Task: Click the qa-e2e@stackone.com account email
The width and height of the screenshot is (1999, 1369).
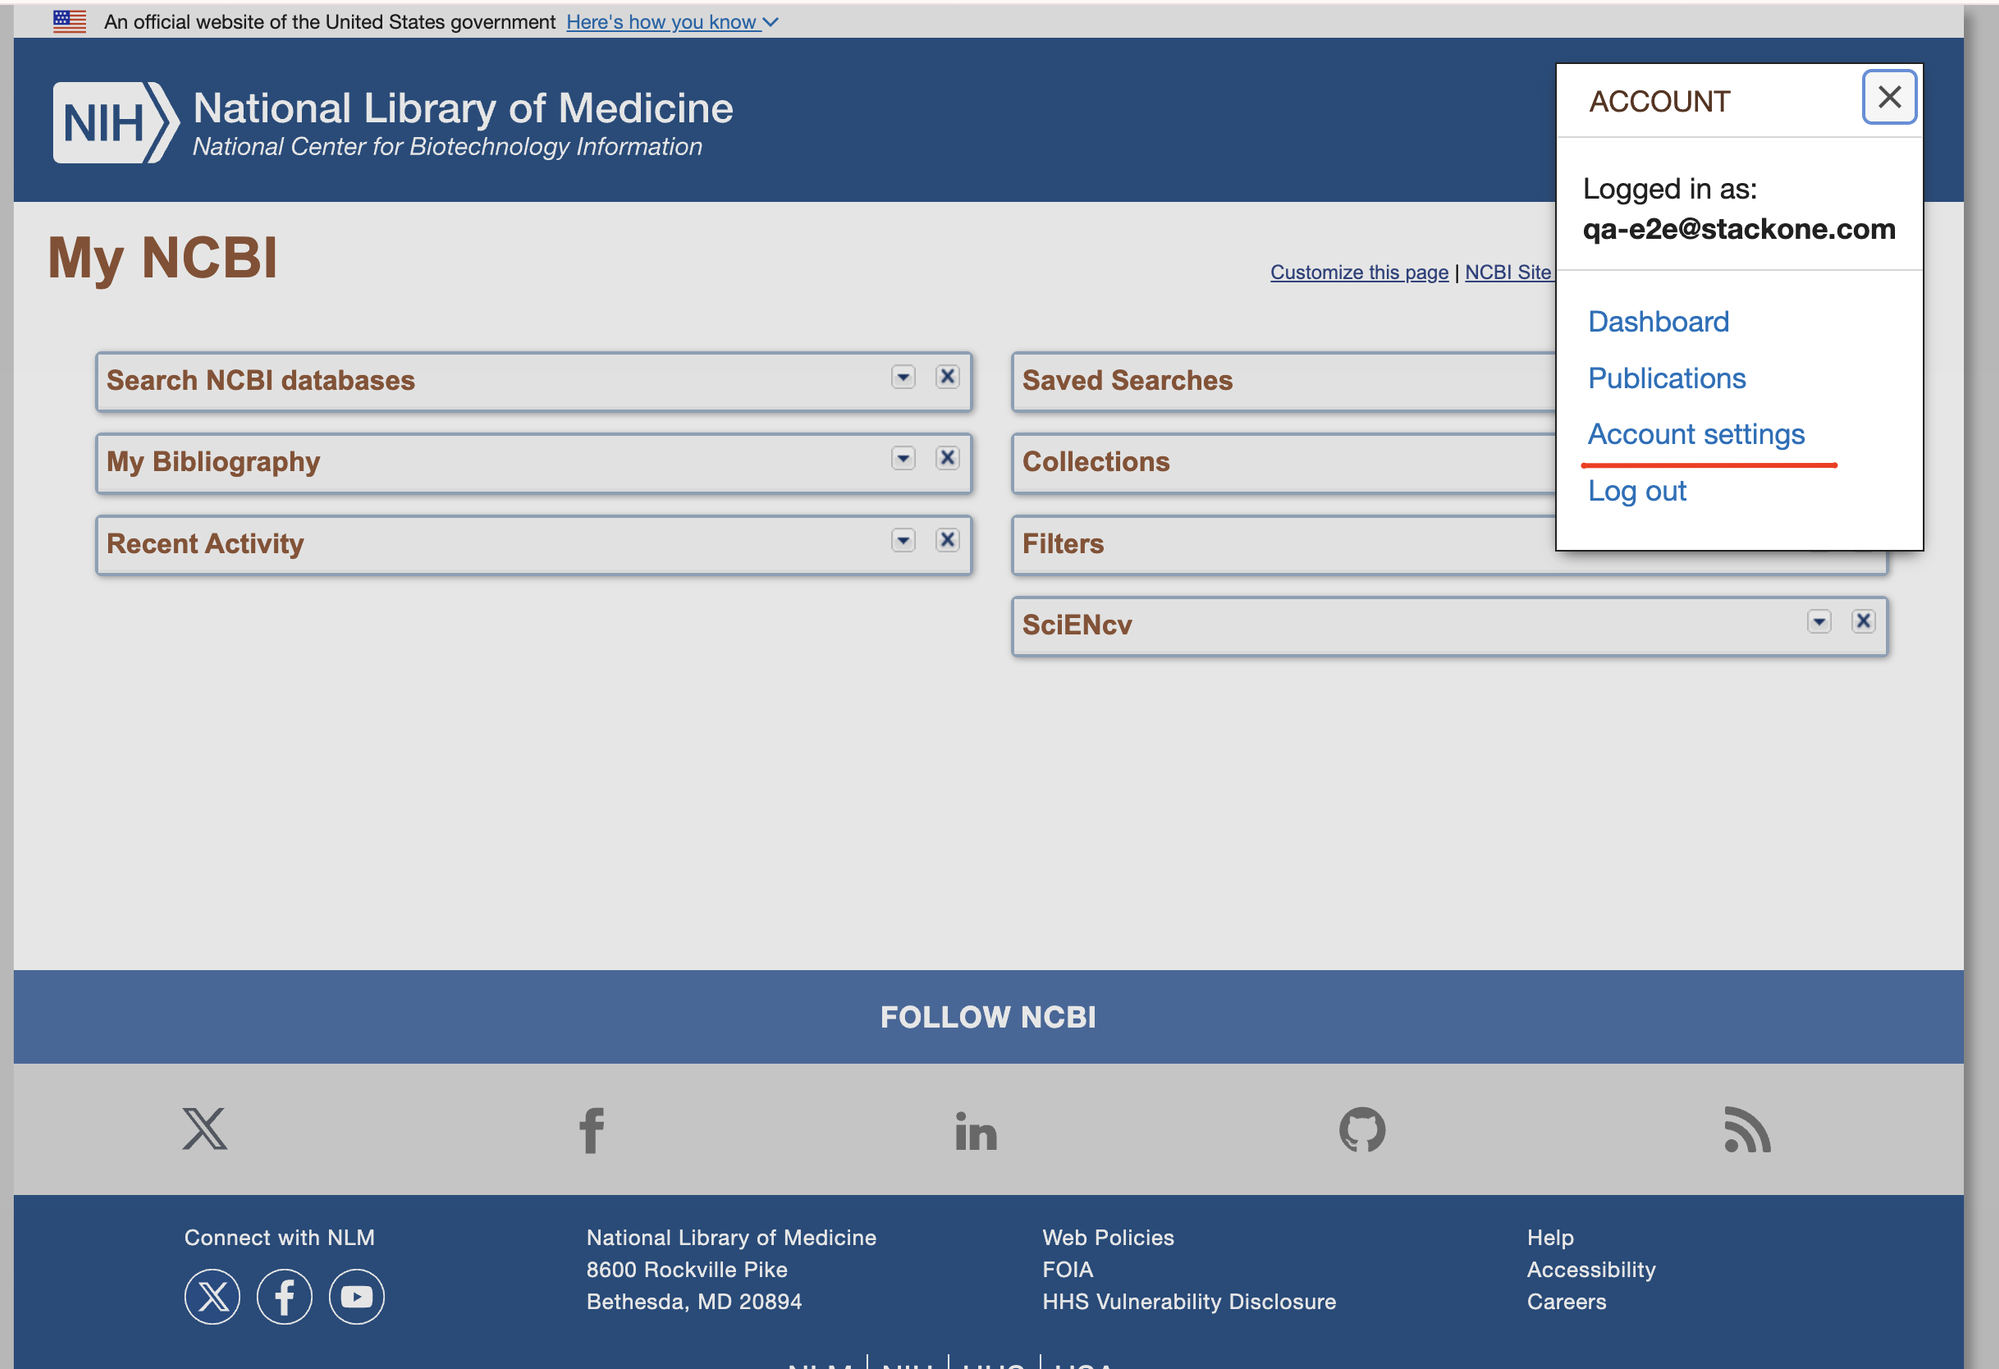Action: [x=1739, y=229]
